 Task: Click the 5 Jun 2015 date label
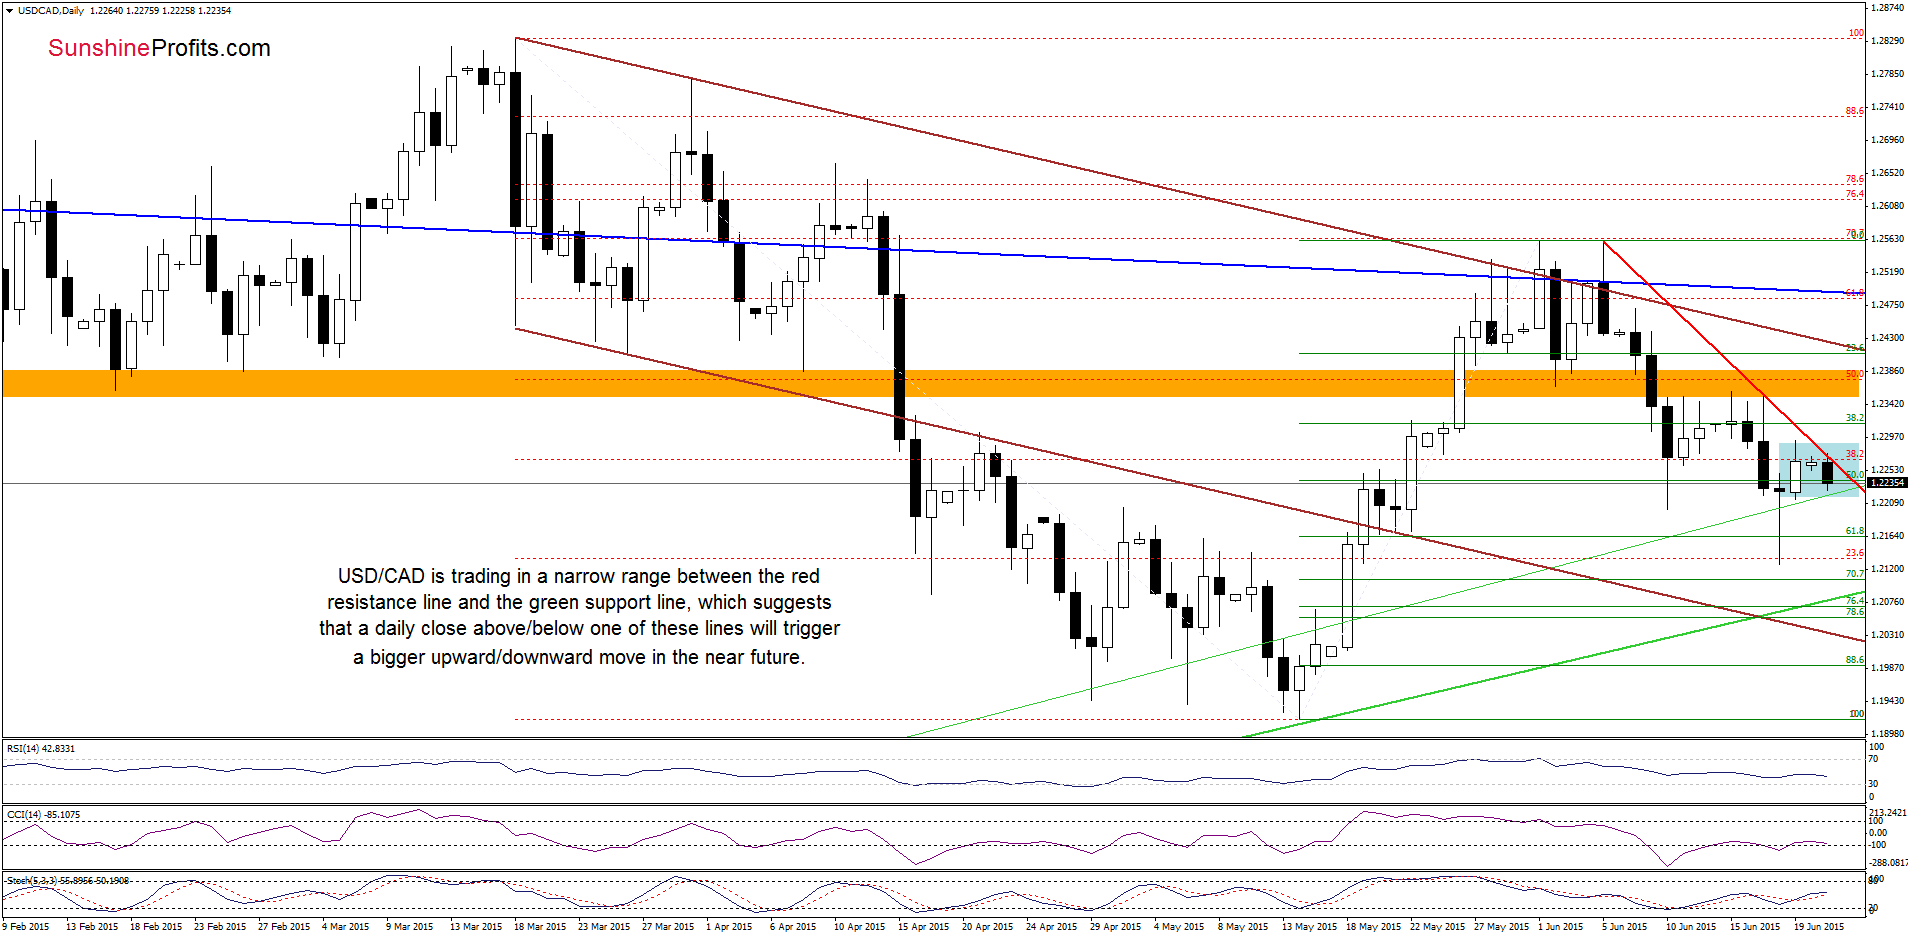[x=1624, y=926]
